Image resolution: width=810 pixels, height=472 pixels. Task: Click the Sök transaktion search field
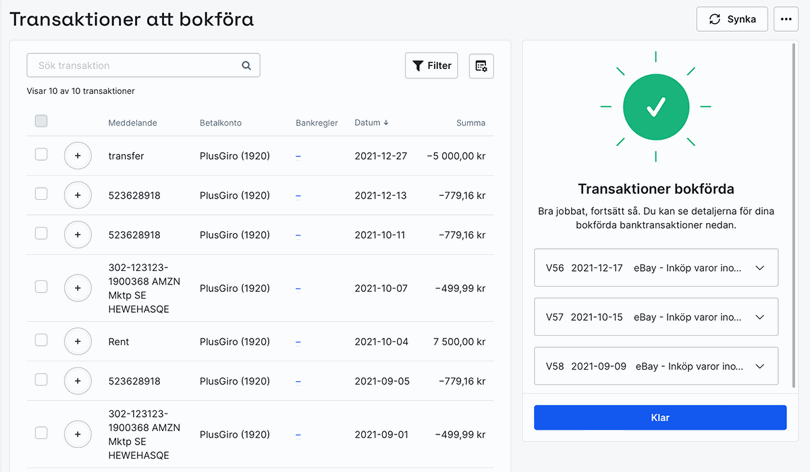tap(135, 66)
